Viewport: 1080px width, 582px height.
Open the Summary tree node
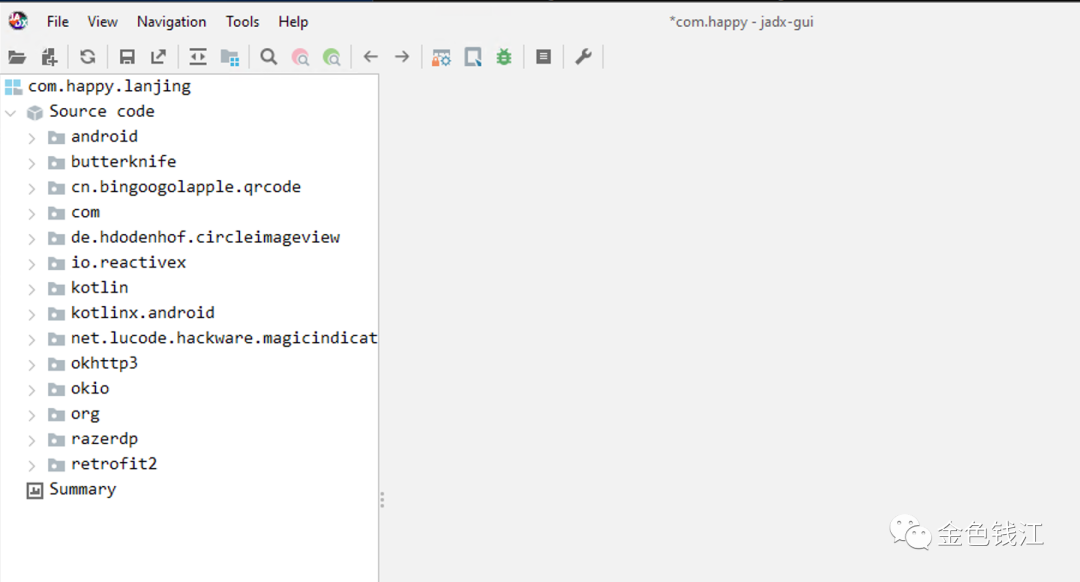click(x=83, y=490)
